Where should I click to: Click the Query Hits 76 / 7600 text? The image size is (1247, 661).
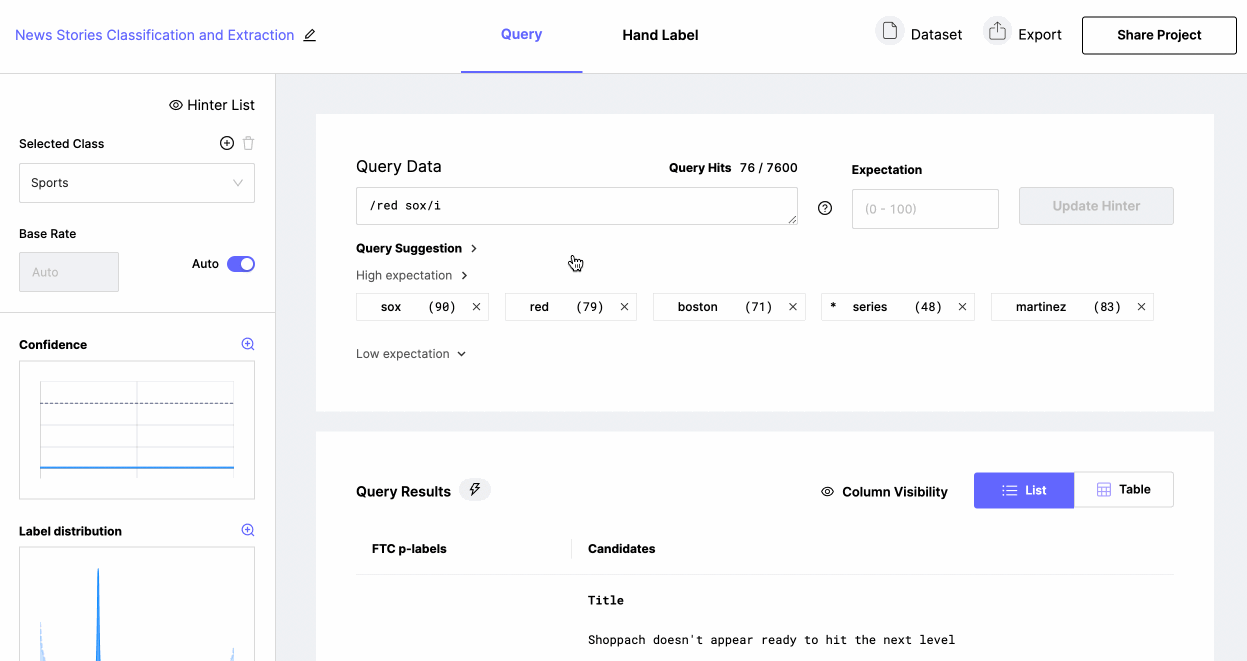[x=733, y=168]
